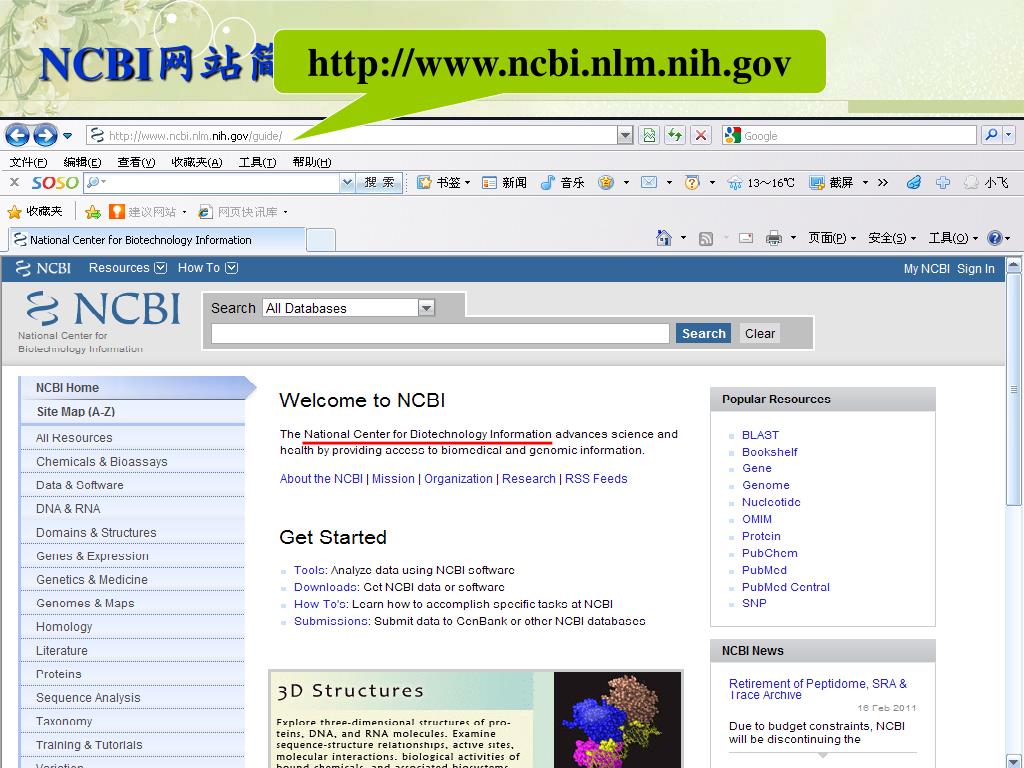Image resolution: width=1024 pixels, height=768 pixels.
Task: Click the Refresh page icon
Action: [x=675, y=135]
